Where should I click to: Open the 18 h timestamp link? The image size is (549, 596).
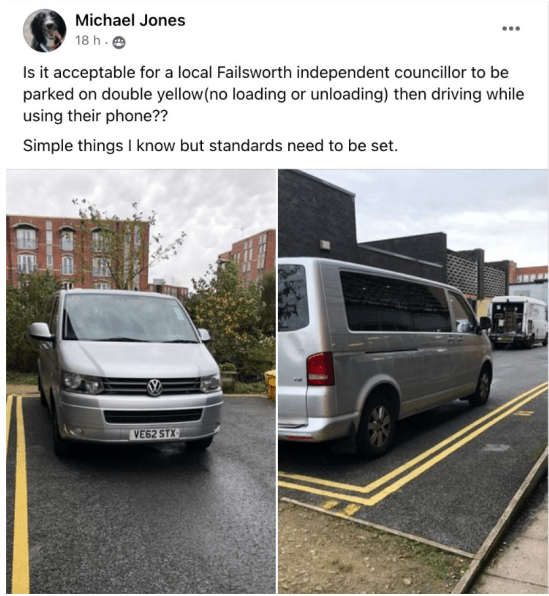[88, 40]
